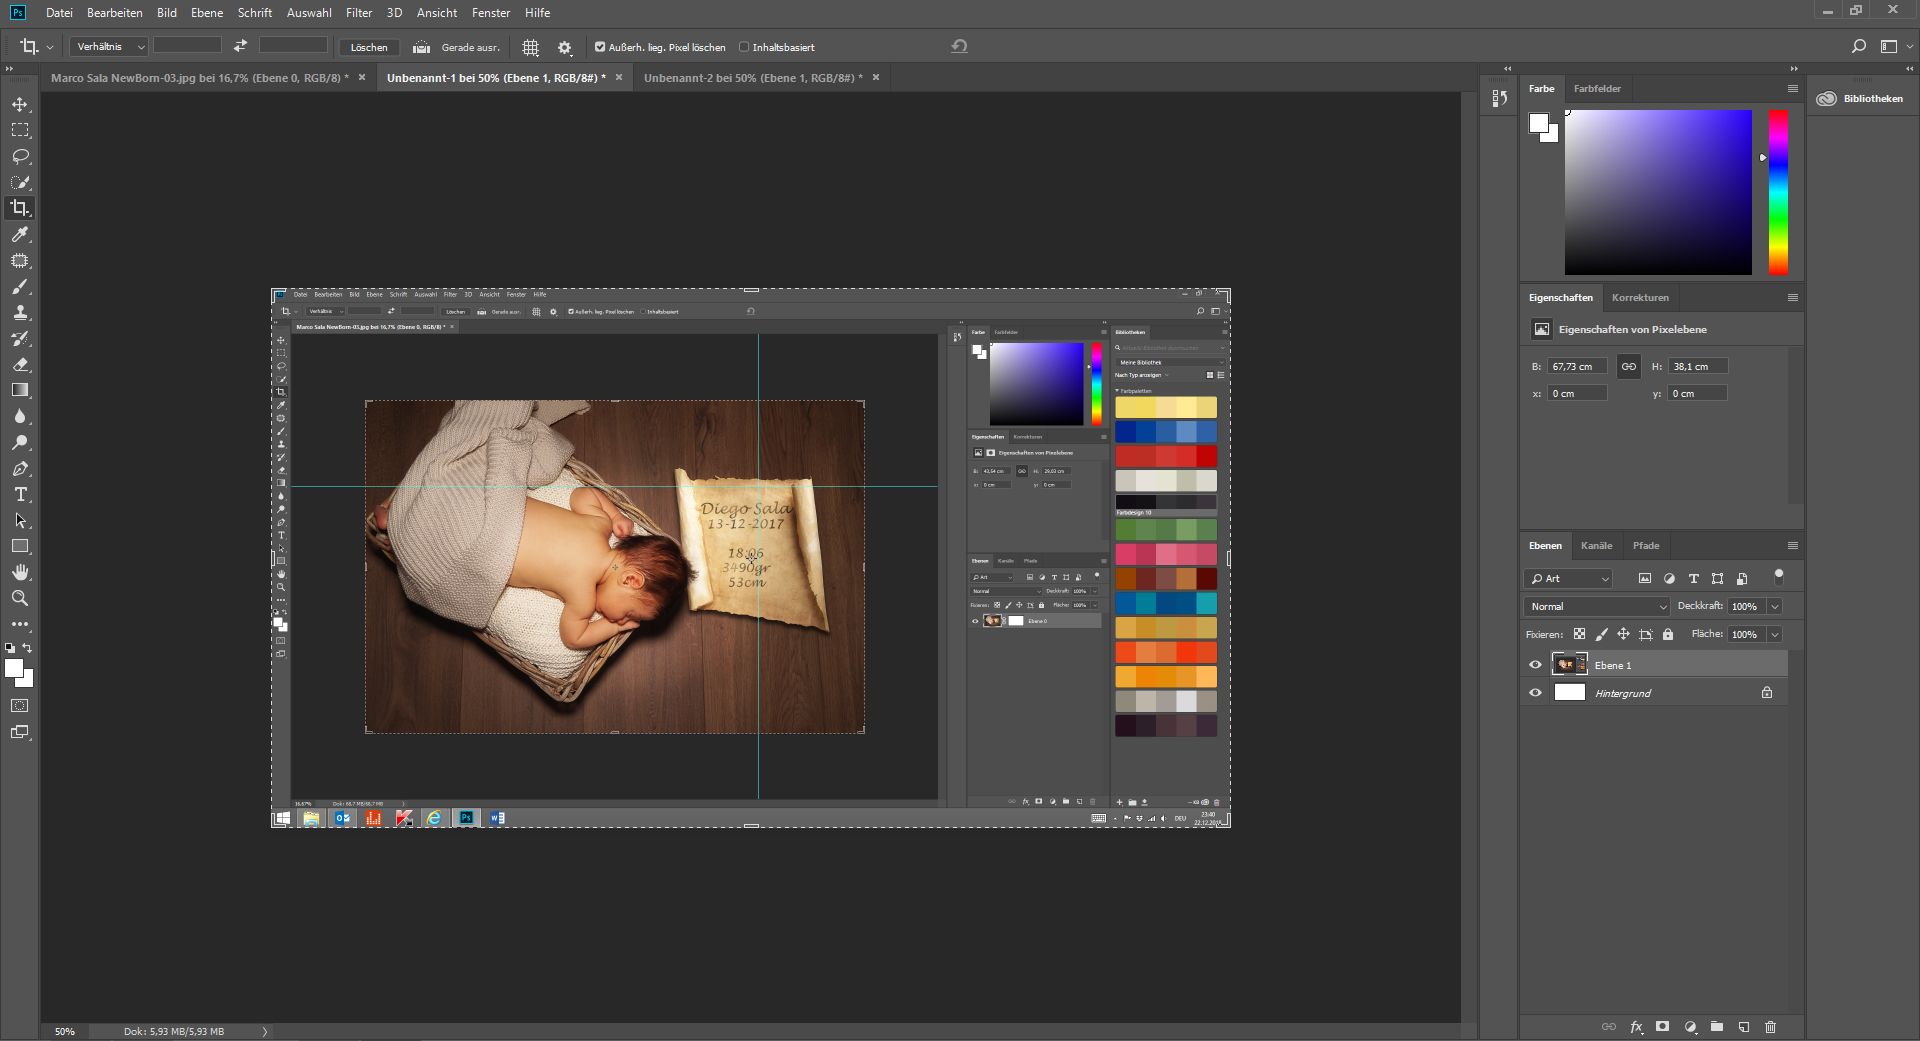Click the Gerade ausr. straighten button
The image size is (1920, 1041).
[x=457, y=47]
